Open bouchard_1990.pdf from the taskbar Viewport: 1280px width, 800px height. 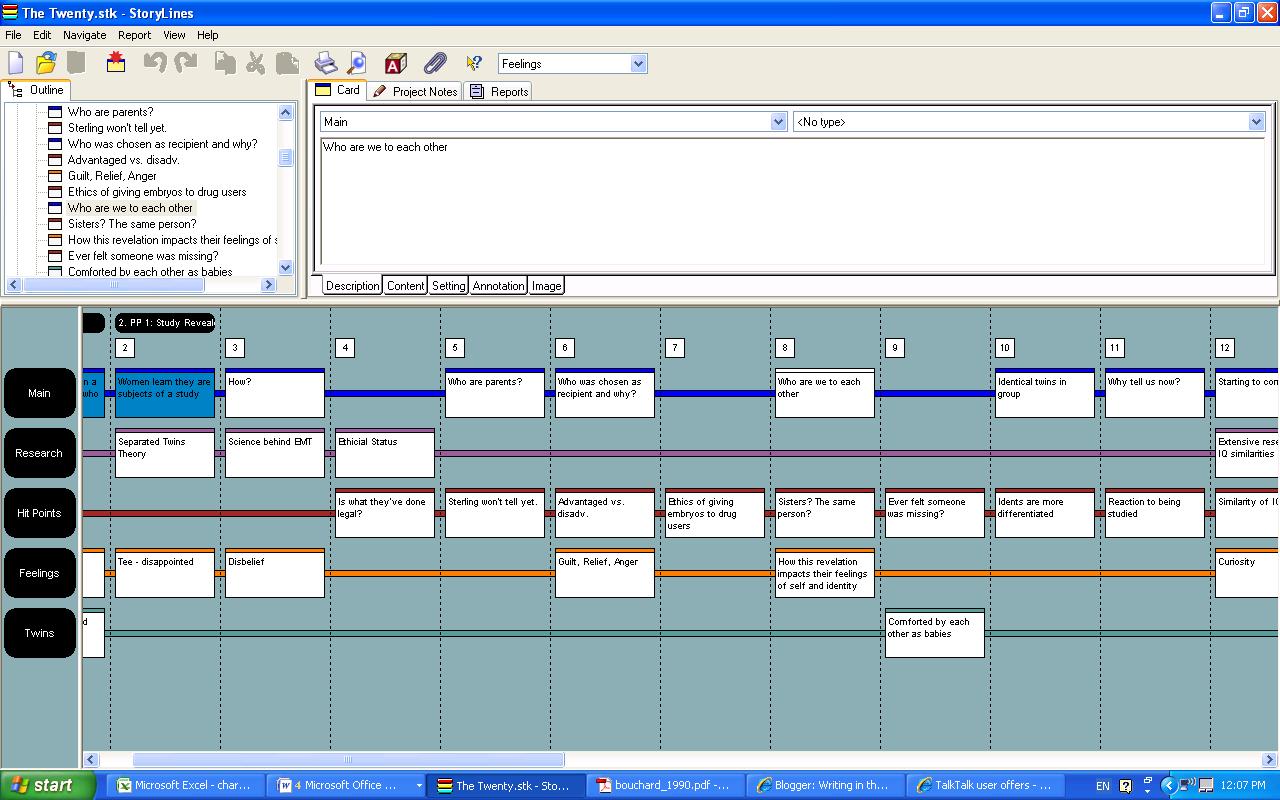coord(665,785)
